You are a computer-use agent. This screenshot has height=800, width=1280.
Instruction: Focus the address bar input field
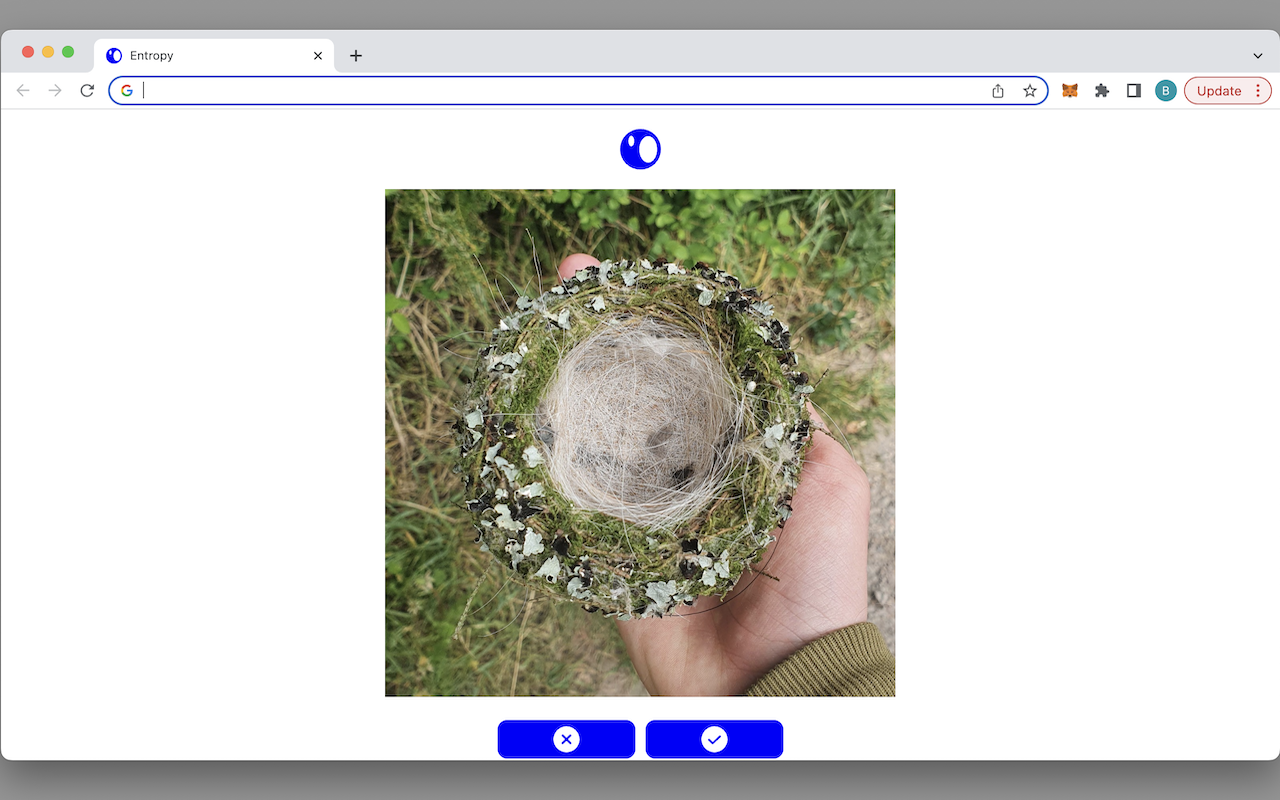pyautogui.click(x=560, y=91)
